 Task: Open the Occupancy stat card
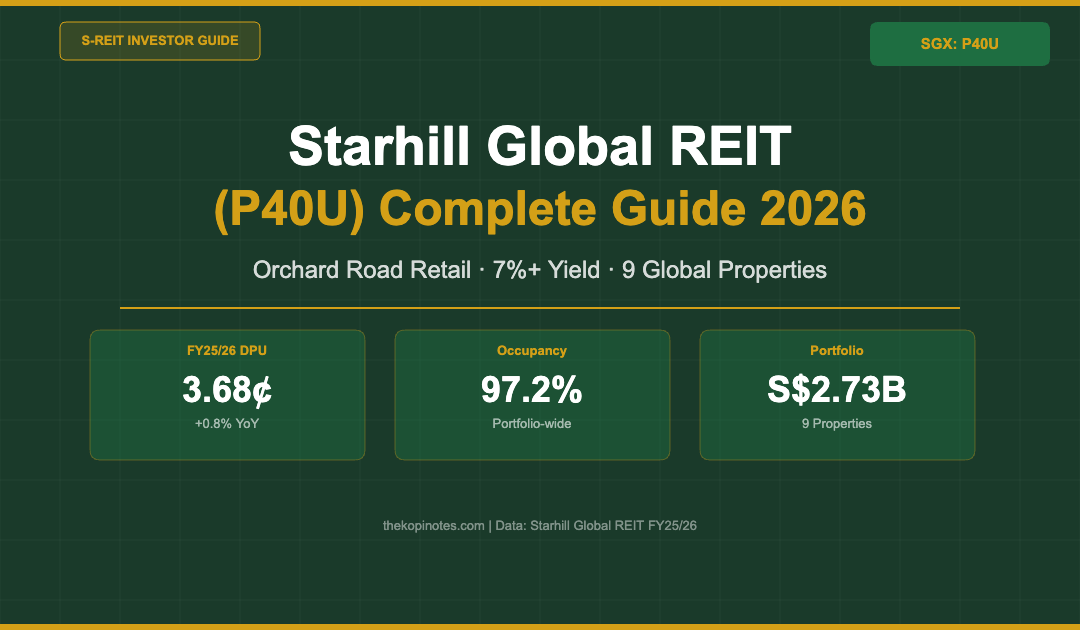532,395
